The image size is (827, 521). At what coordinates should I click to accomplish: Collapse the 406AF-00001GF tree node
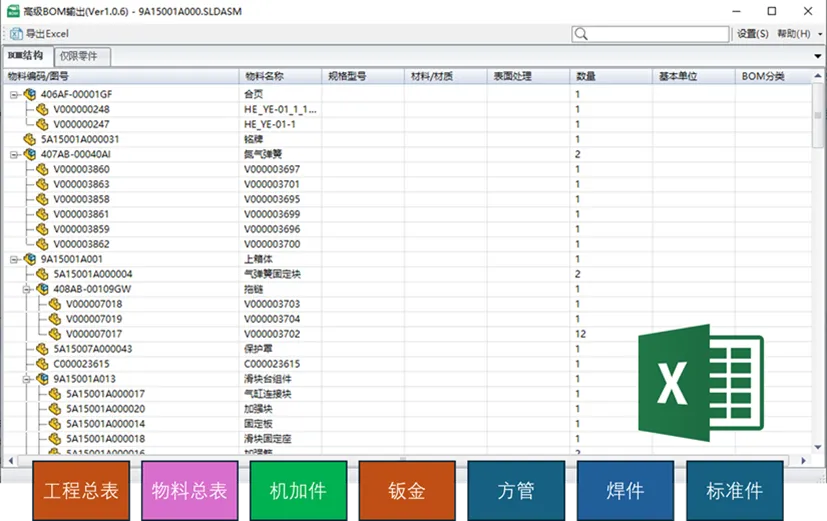point(15,95)
